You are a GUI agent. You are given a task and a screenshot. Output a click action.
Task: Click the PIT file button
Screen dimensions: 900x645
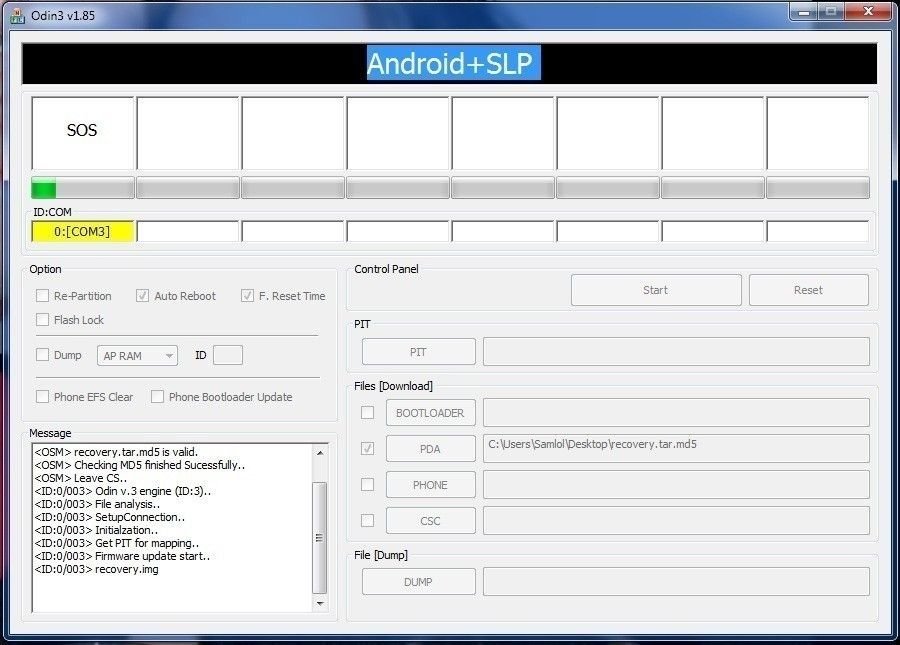418,352
